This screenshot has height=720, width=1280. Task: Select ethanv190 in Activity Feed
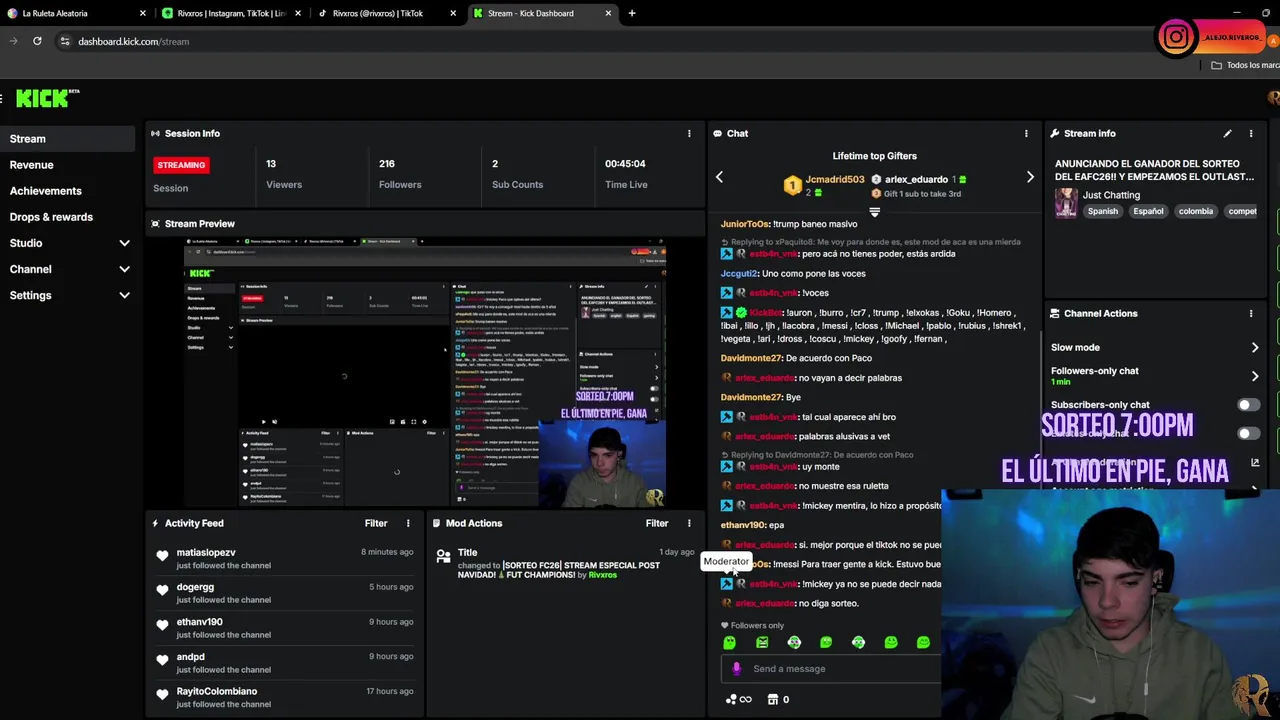click(199, 622)
